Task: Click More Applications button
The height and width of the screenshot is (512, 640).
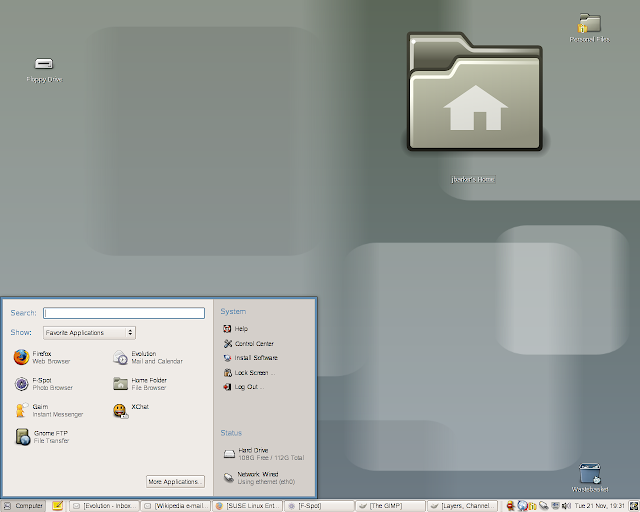Action: coord(176,481)
